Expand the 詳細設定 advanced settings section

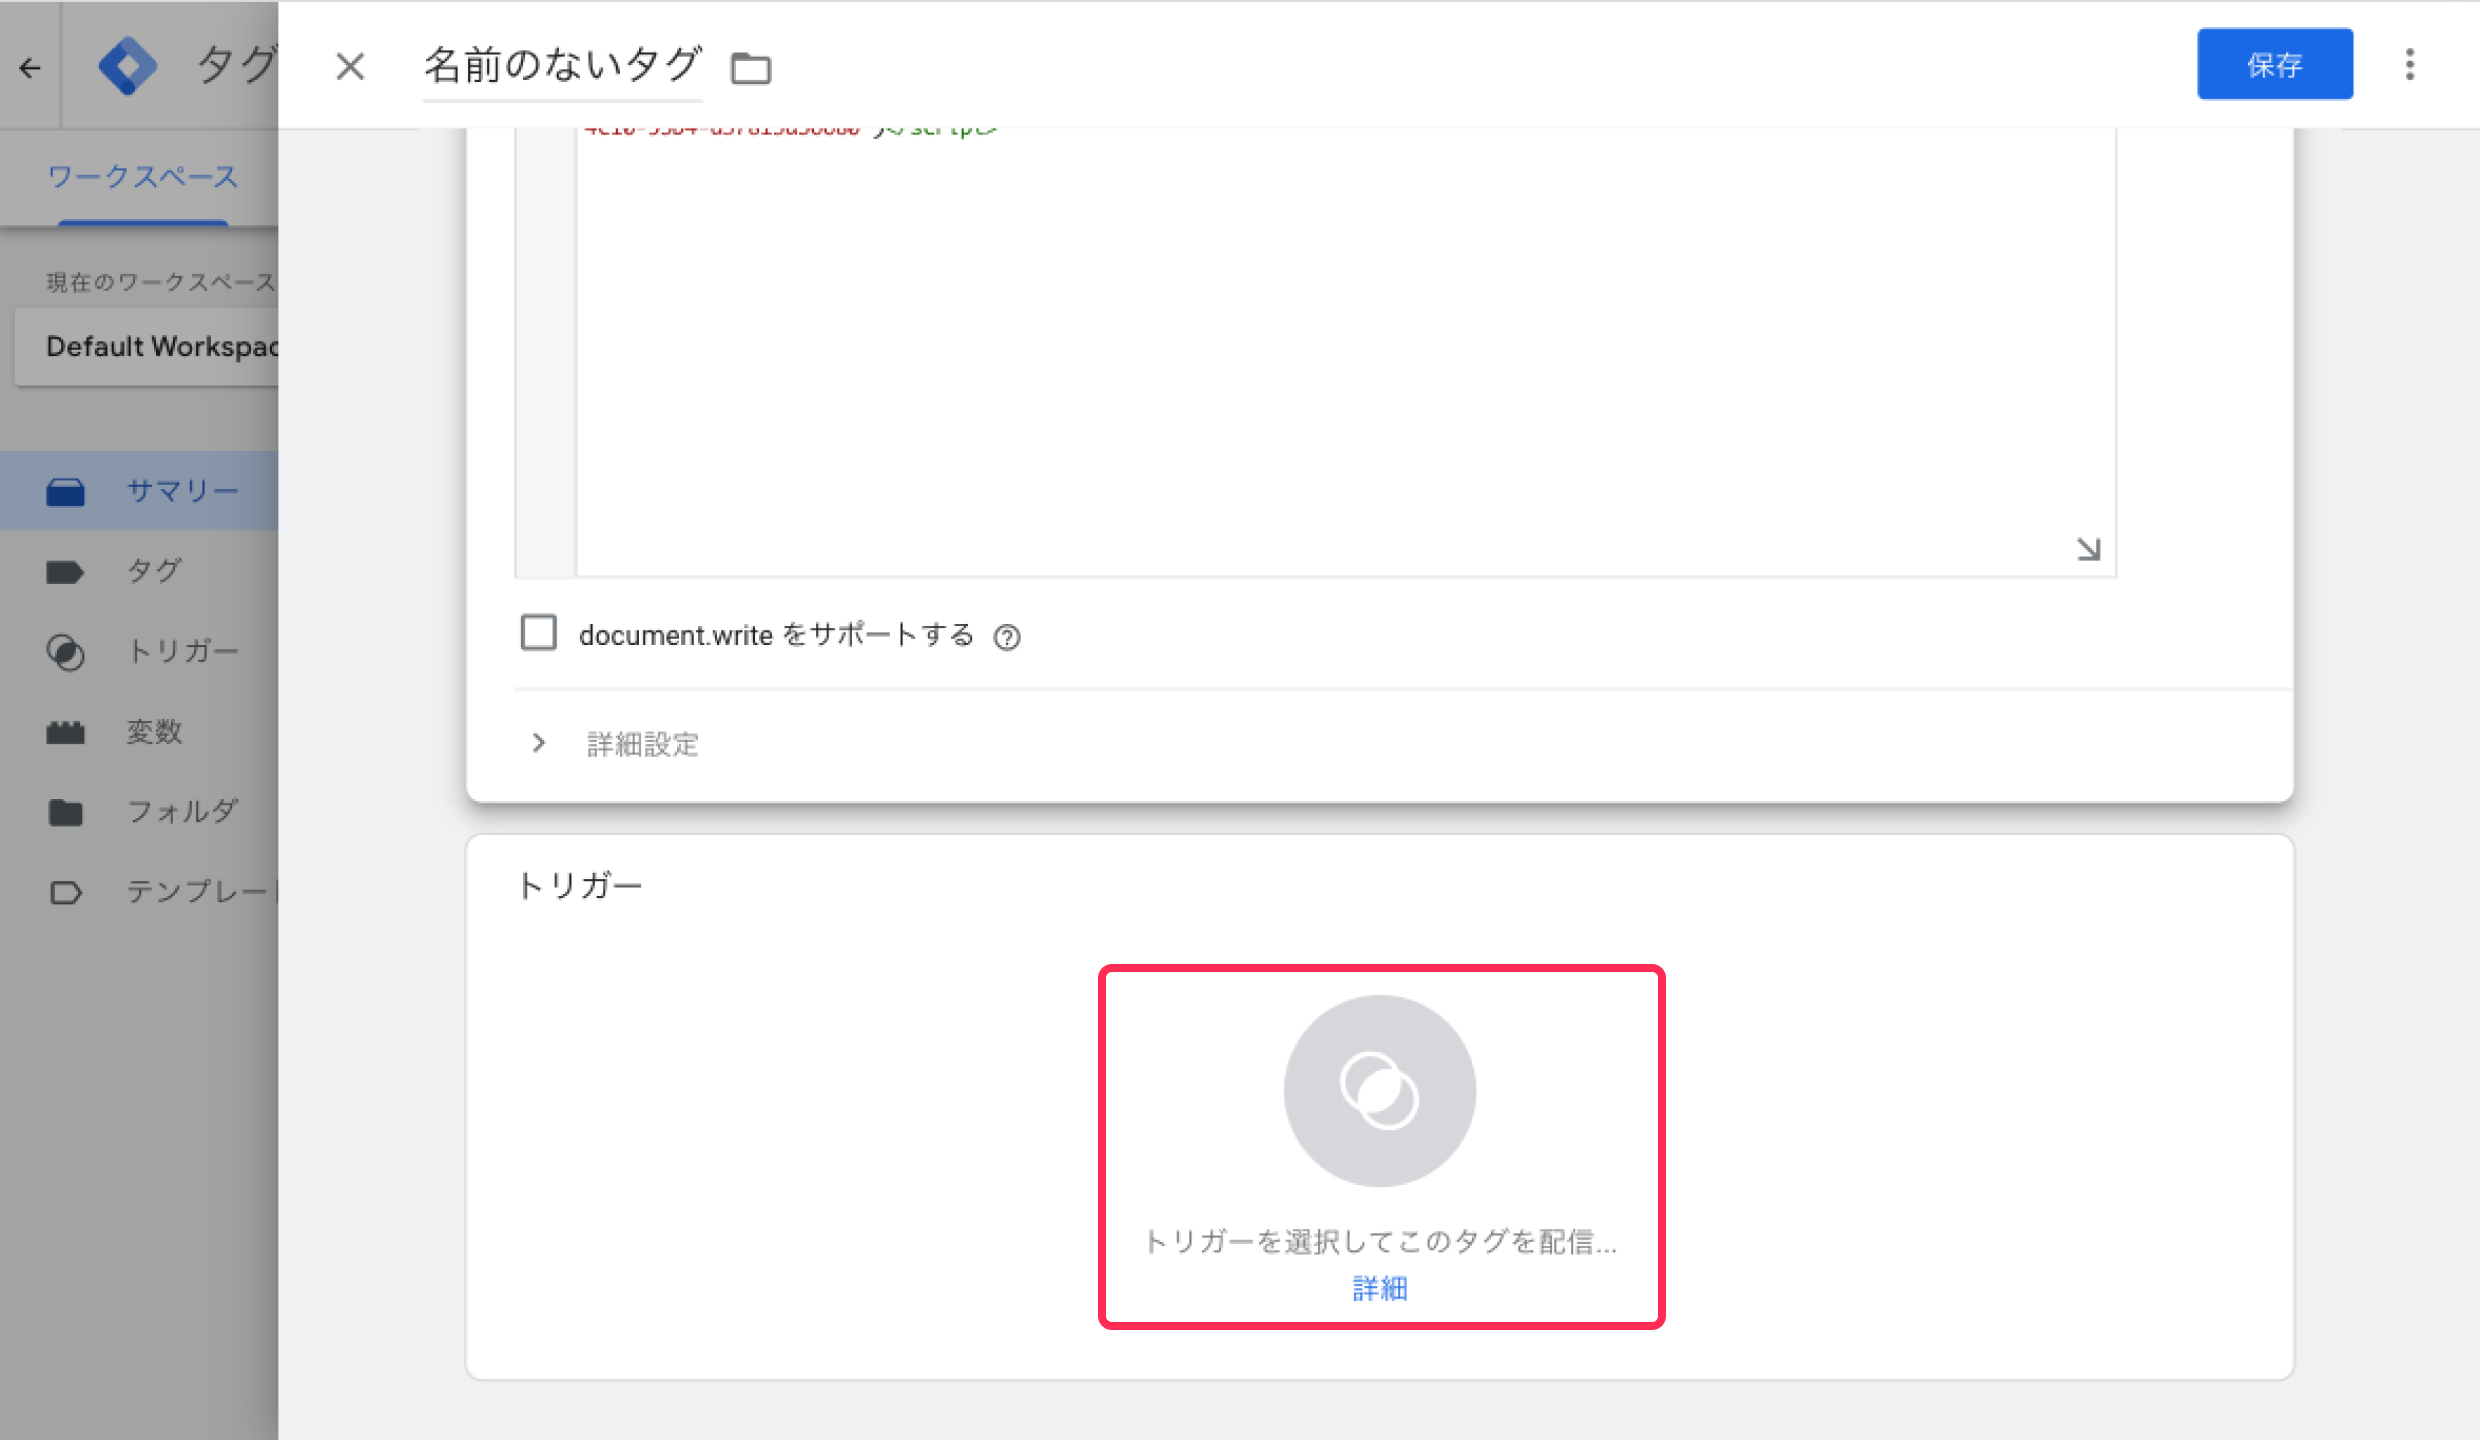coord(641,744)
